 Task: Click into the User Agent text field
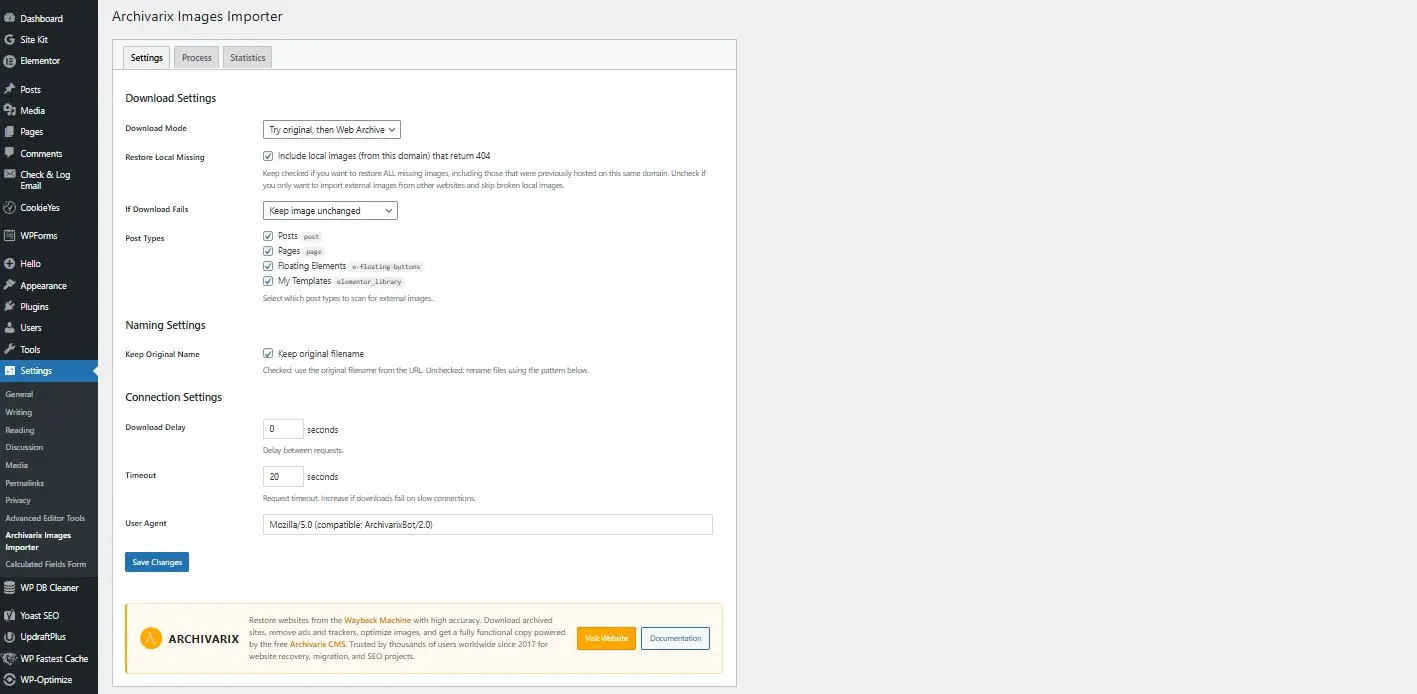pos(487,525)
